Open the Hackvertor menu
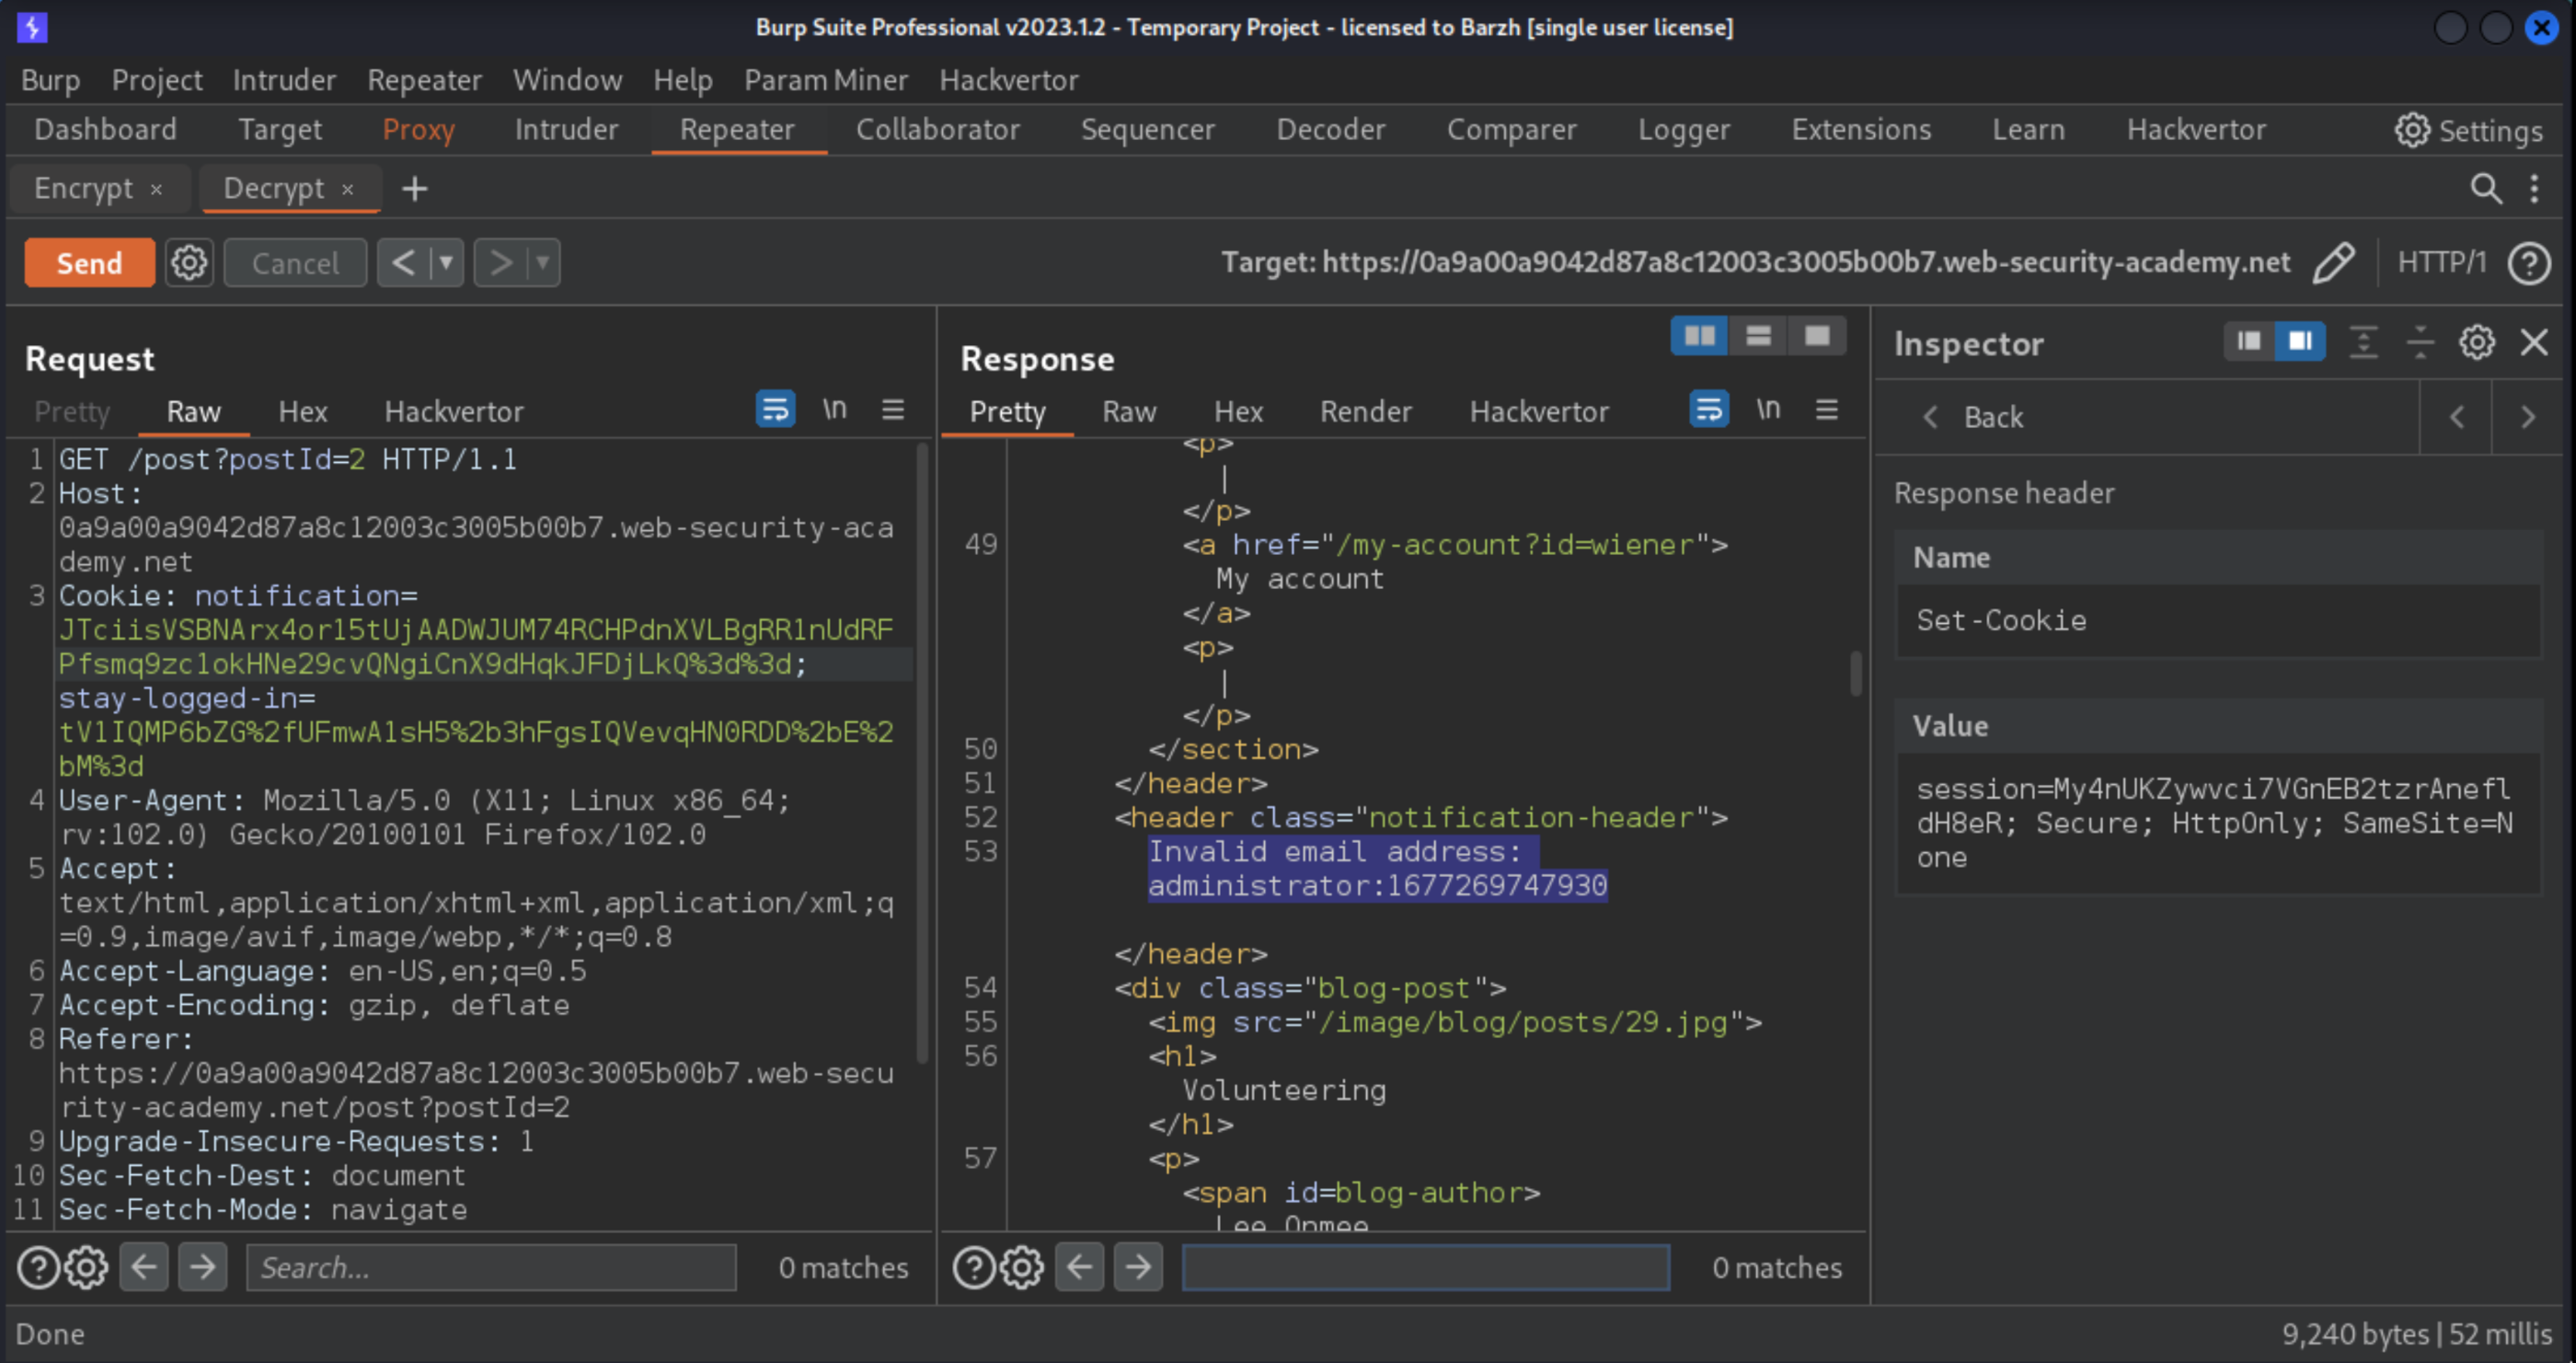 [1008, 80]
